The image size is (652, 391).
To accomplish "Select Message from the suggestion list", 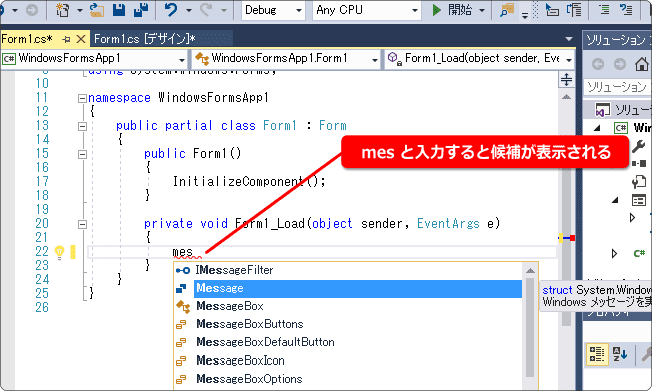I will pos(348,289).
